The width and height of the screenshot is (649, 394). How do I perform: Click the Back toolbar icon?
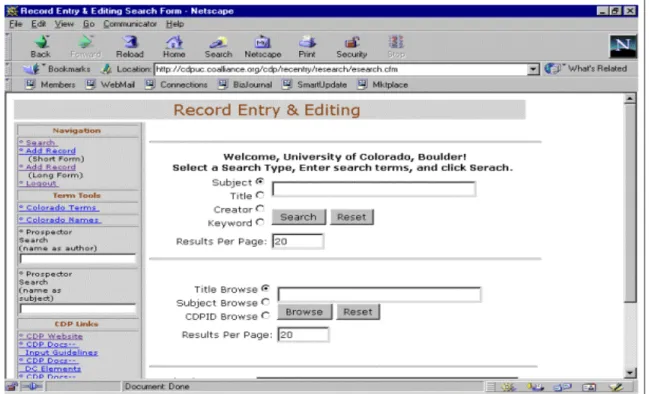41,46
